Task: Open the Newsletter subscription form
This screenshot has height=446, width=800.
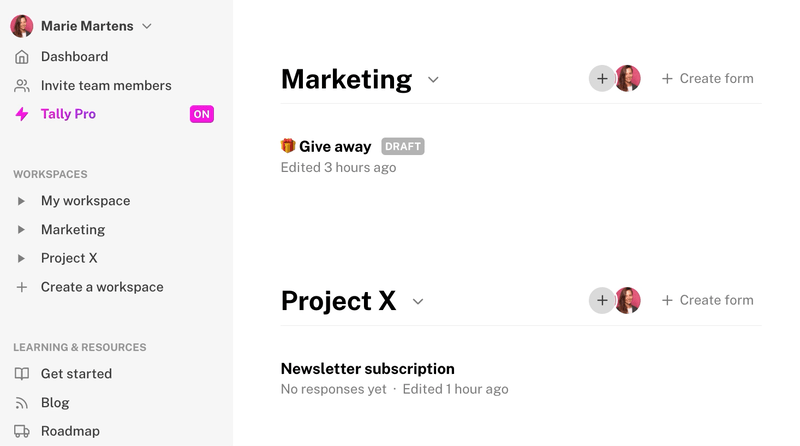Action: tap(367, 368)
